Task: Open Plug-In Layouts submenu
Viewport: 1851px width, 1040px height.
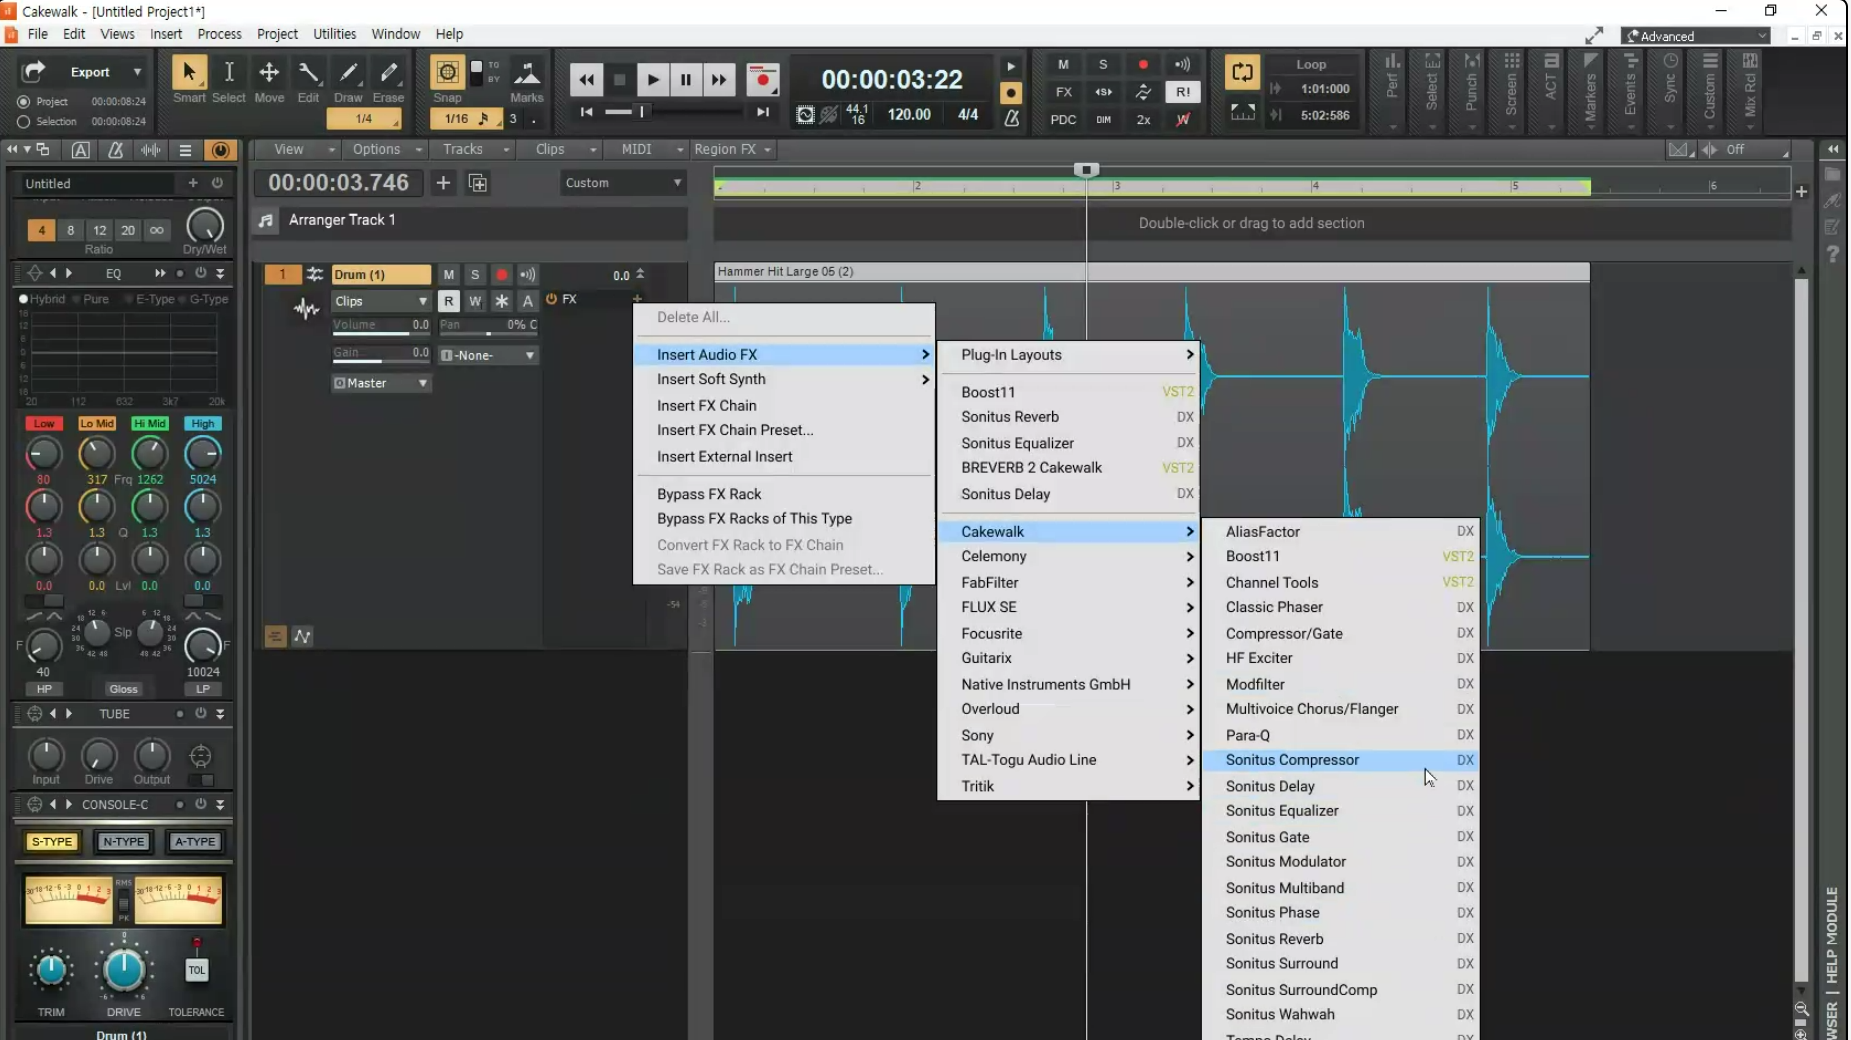Action: [x=1068, y=355]
